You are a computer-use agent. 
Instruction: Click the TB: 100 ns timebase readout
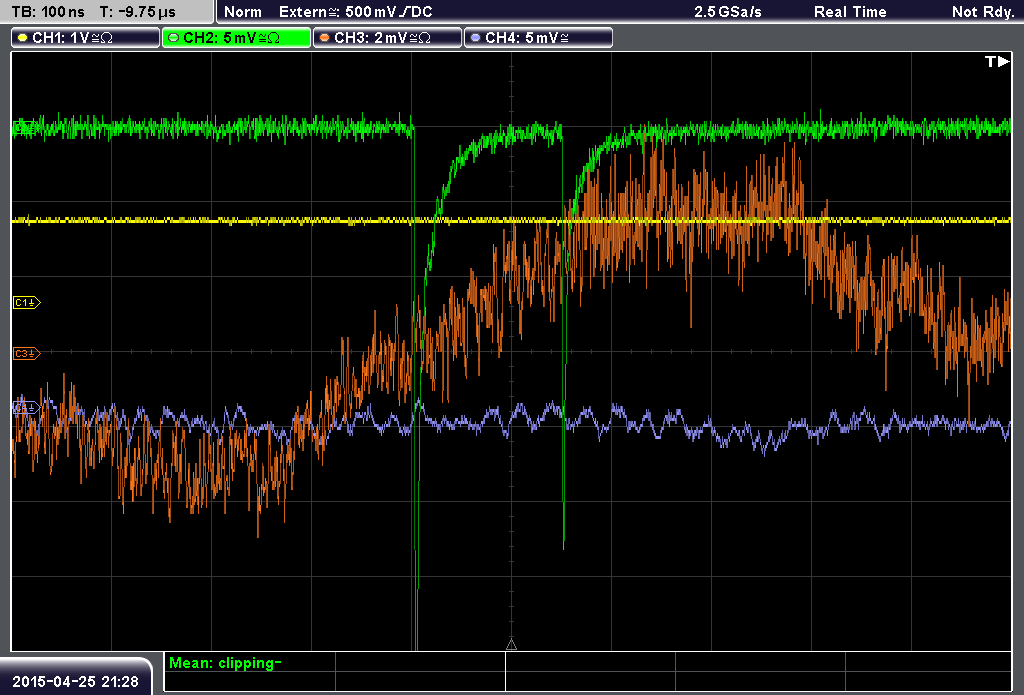(x=48, y=12)
